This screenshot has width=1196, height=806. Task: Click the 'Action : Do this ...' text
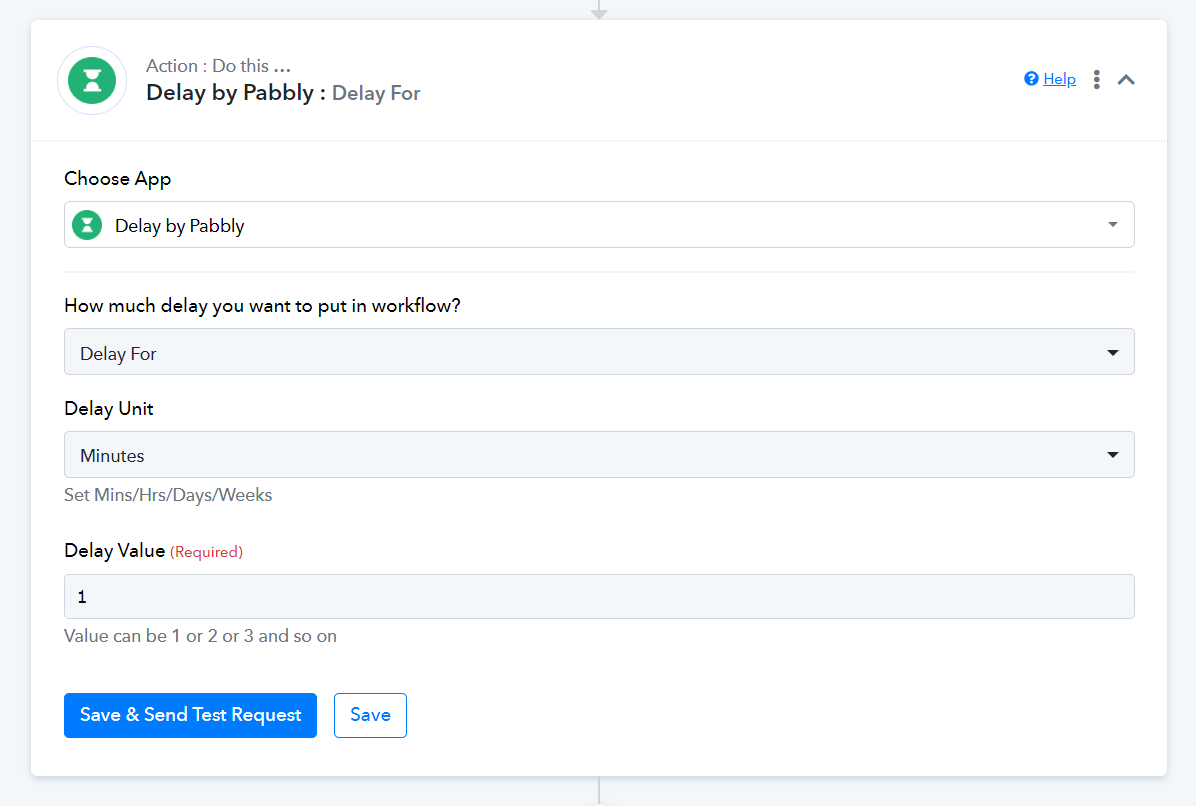click(218, 66)
